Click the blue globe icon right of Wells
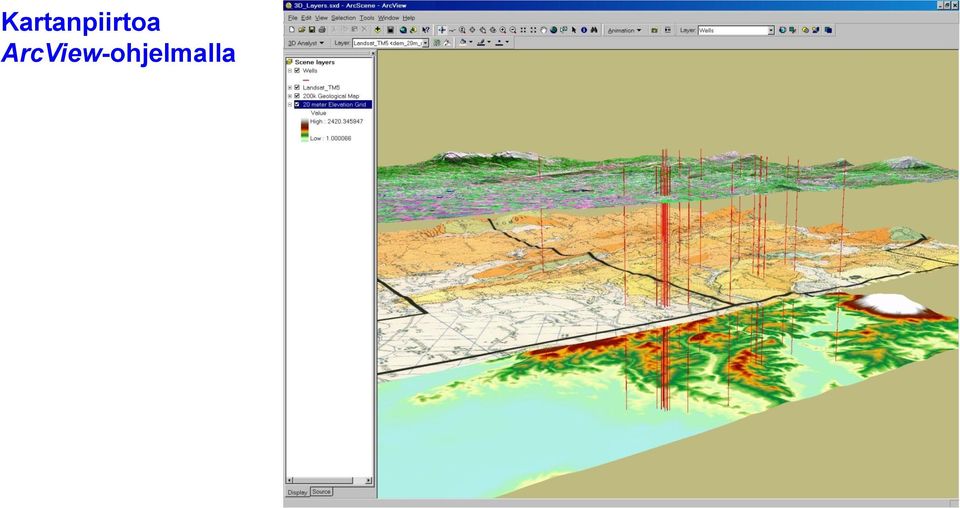 [x=782, y=29]
